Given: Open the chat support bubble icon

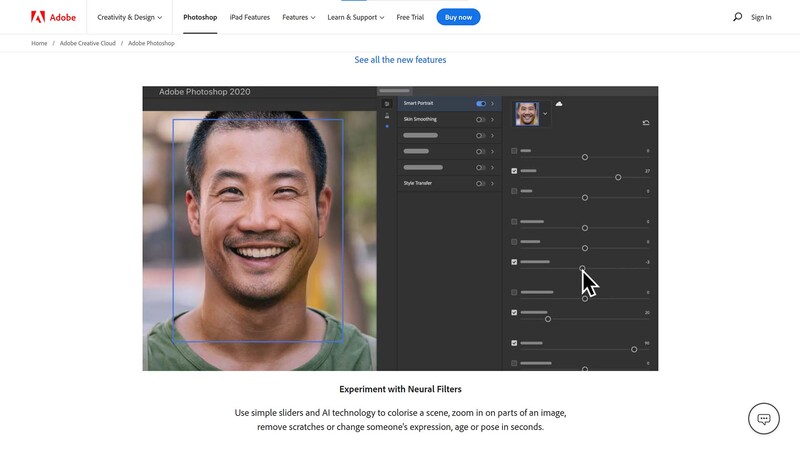Looking at the screenshot, I should [x=763, y=419].
